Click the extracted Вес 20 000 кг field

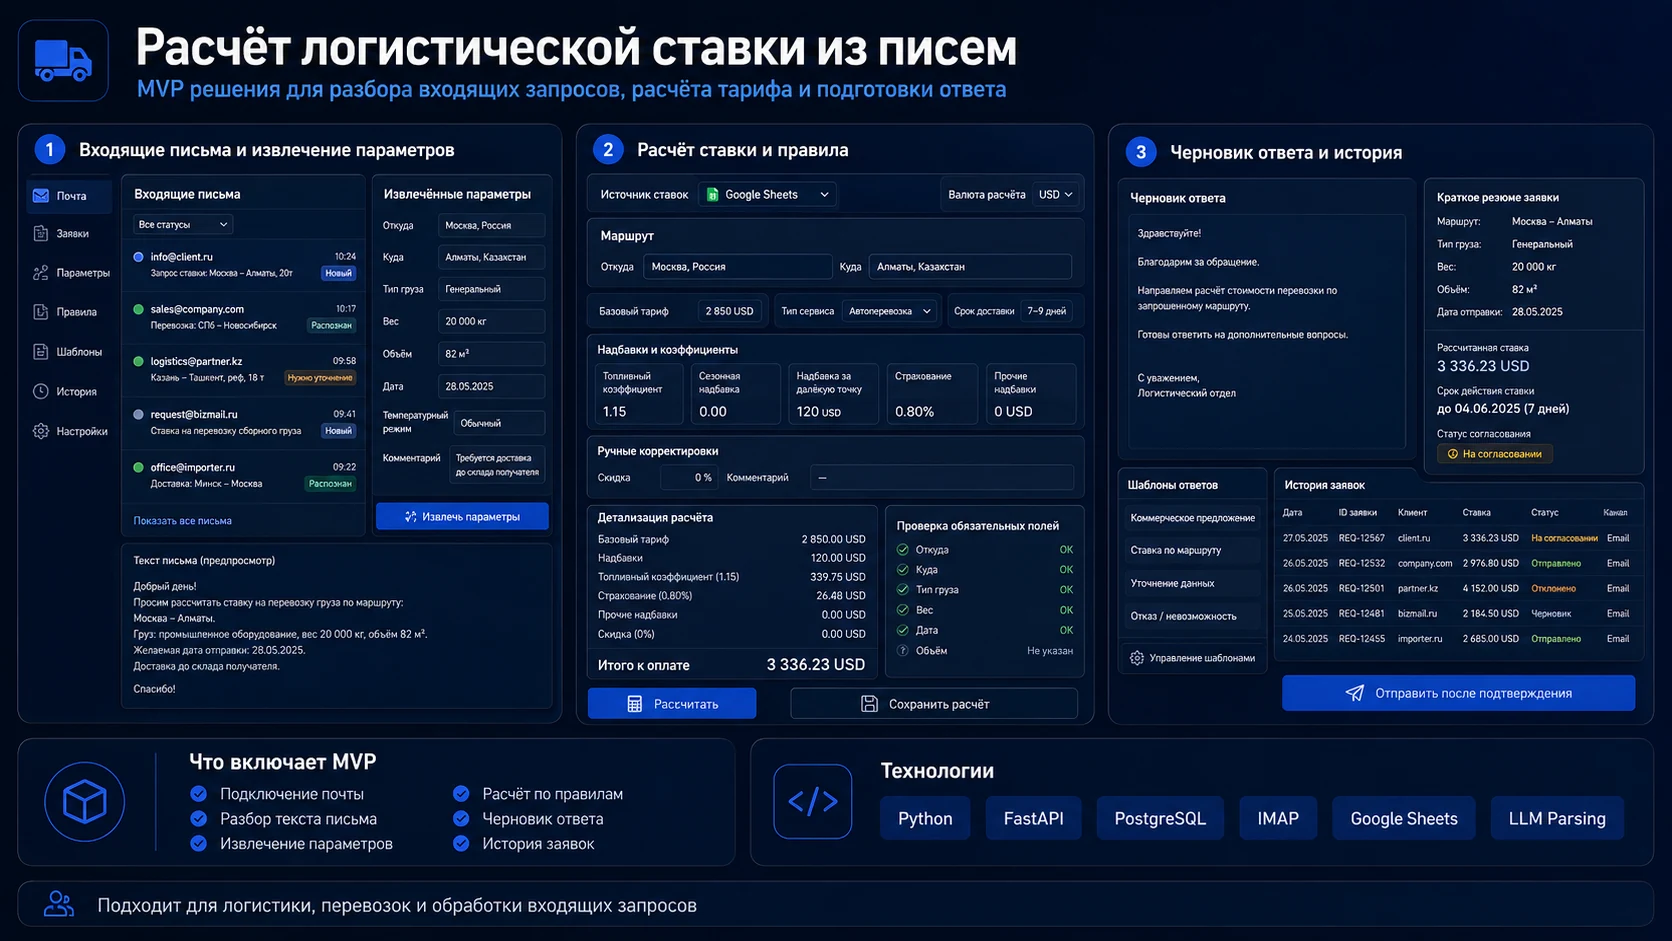[x=491, y=321]
